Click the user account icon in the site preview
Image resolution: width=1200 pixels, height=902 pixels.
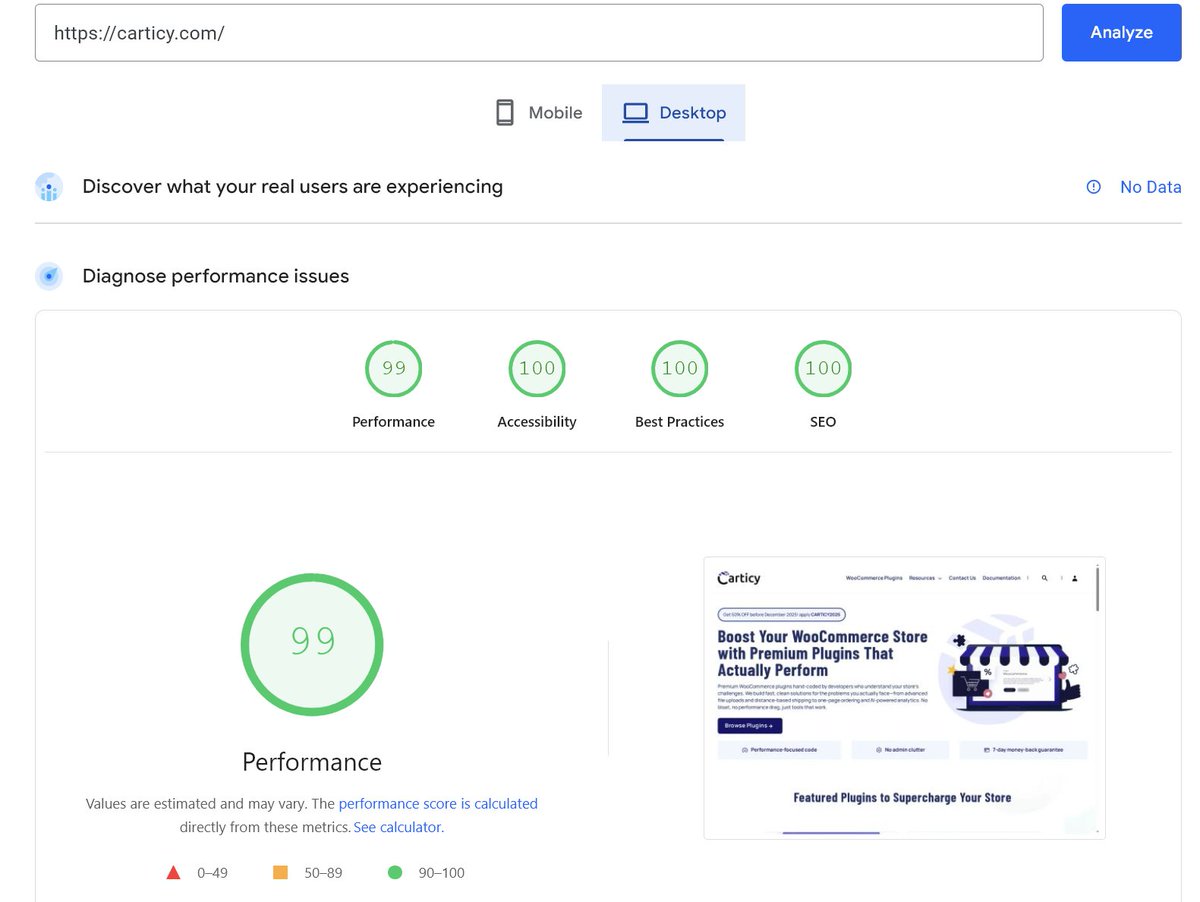pyautogui.click(x=1076, y=578)
